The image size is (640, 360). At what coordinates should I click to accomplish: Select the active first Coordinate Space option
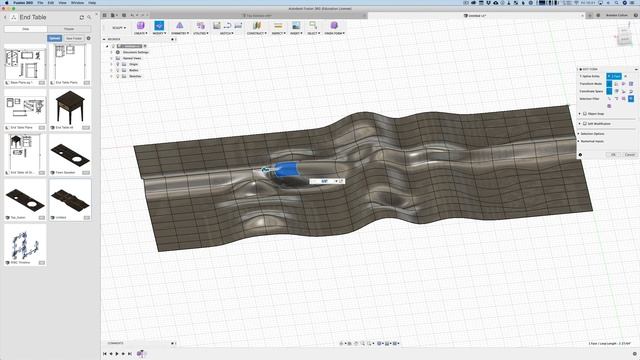point(609,91)
